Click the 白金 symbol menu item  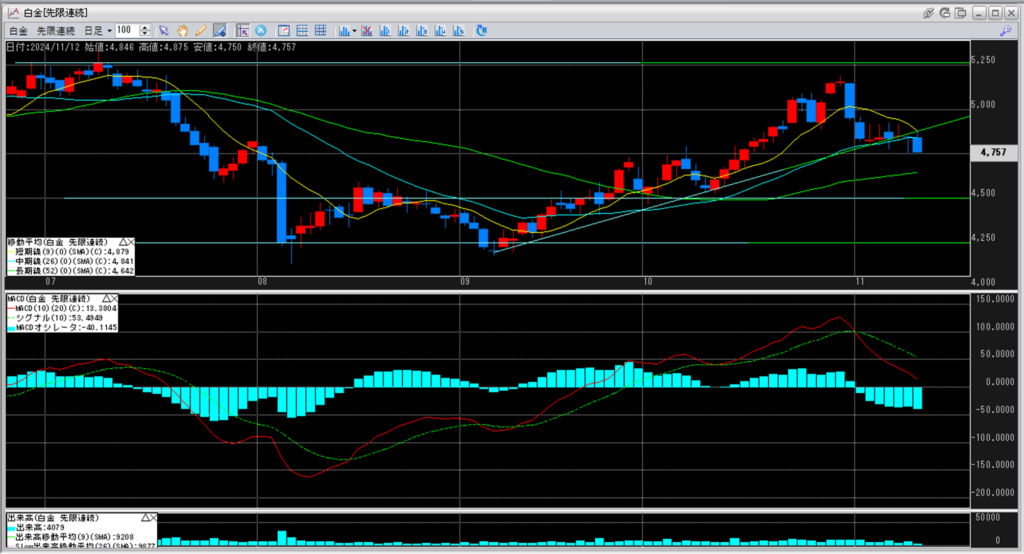[x=18, y=31]
